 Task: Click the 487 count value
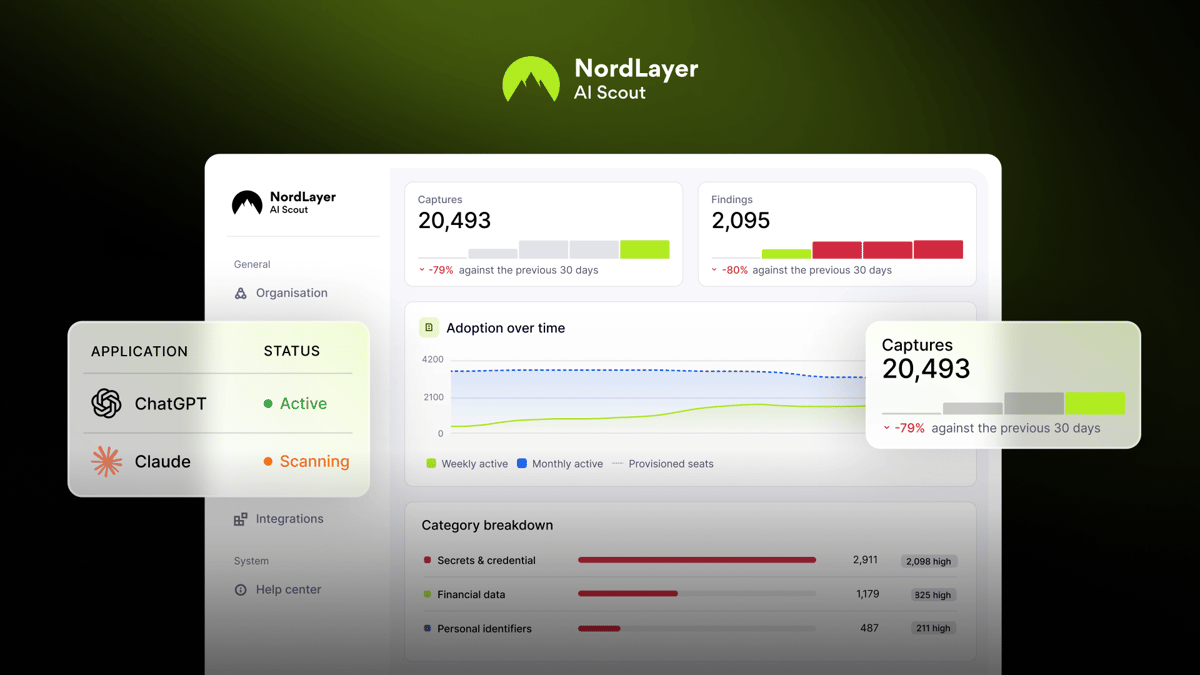tap(869, 628)
